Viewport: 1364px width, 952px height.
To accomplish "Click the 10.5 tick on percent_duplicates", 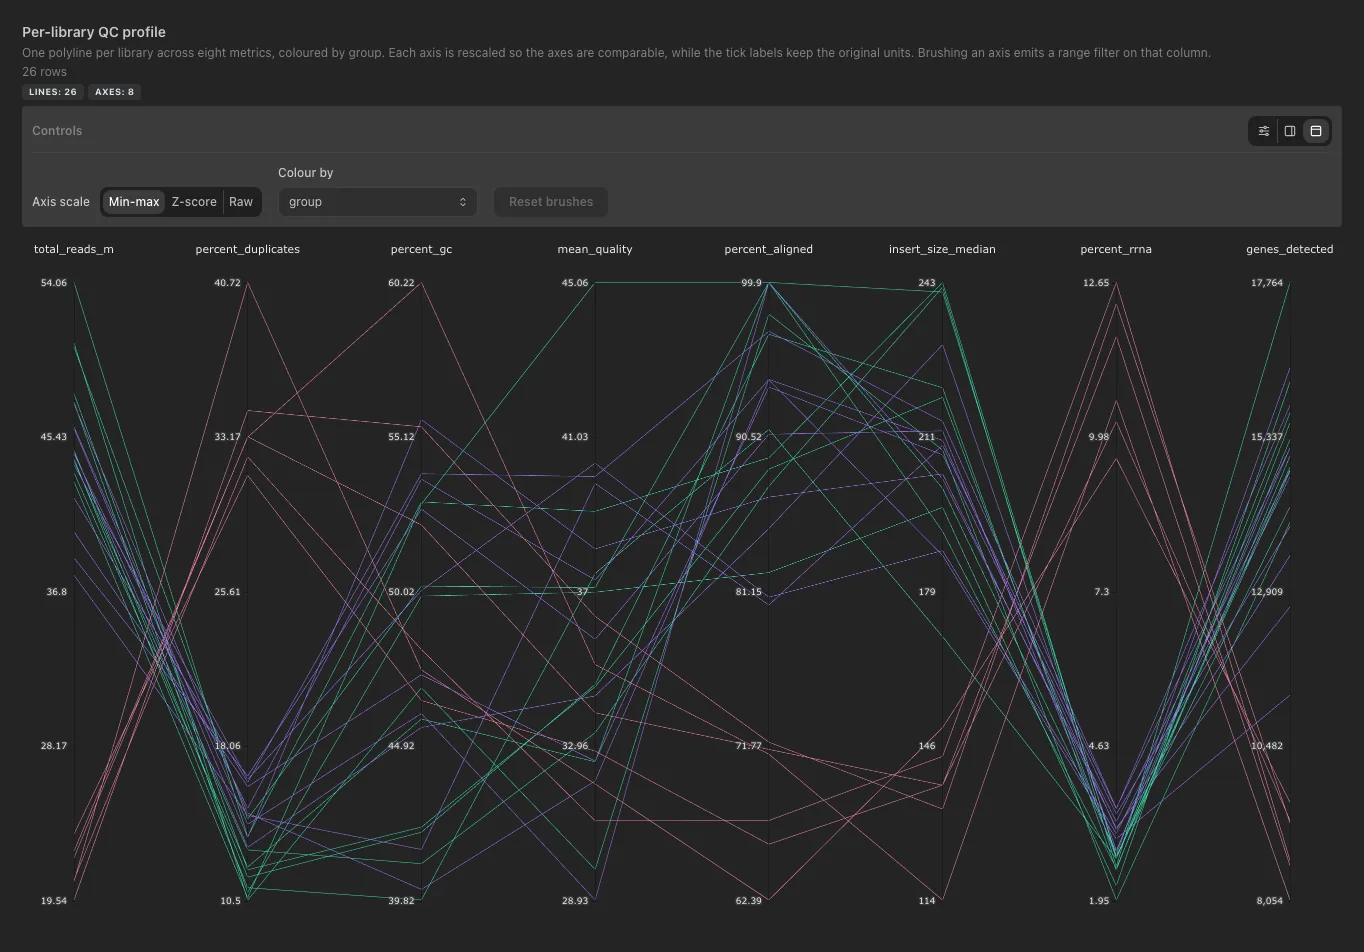I will 230,901.
